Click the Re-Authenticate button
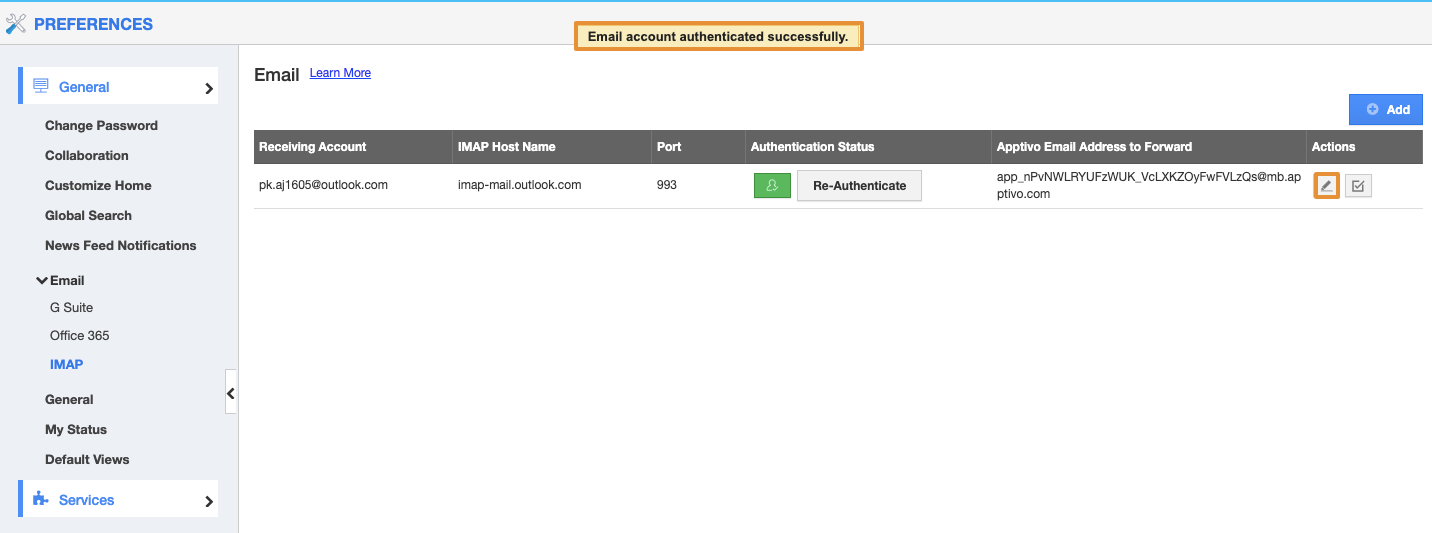The image size is (1432, 533). [x=859, y=185]
